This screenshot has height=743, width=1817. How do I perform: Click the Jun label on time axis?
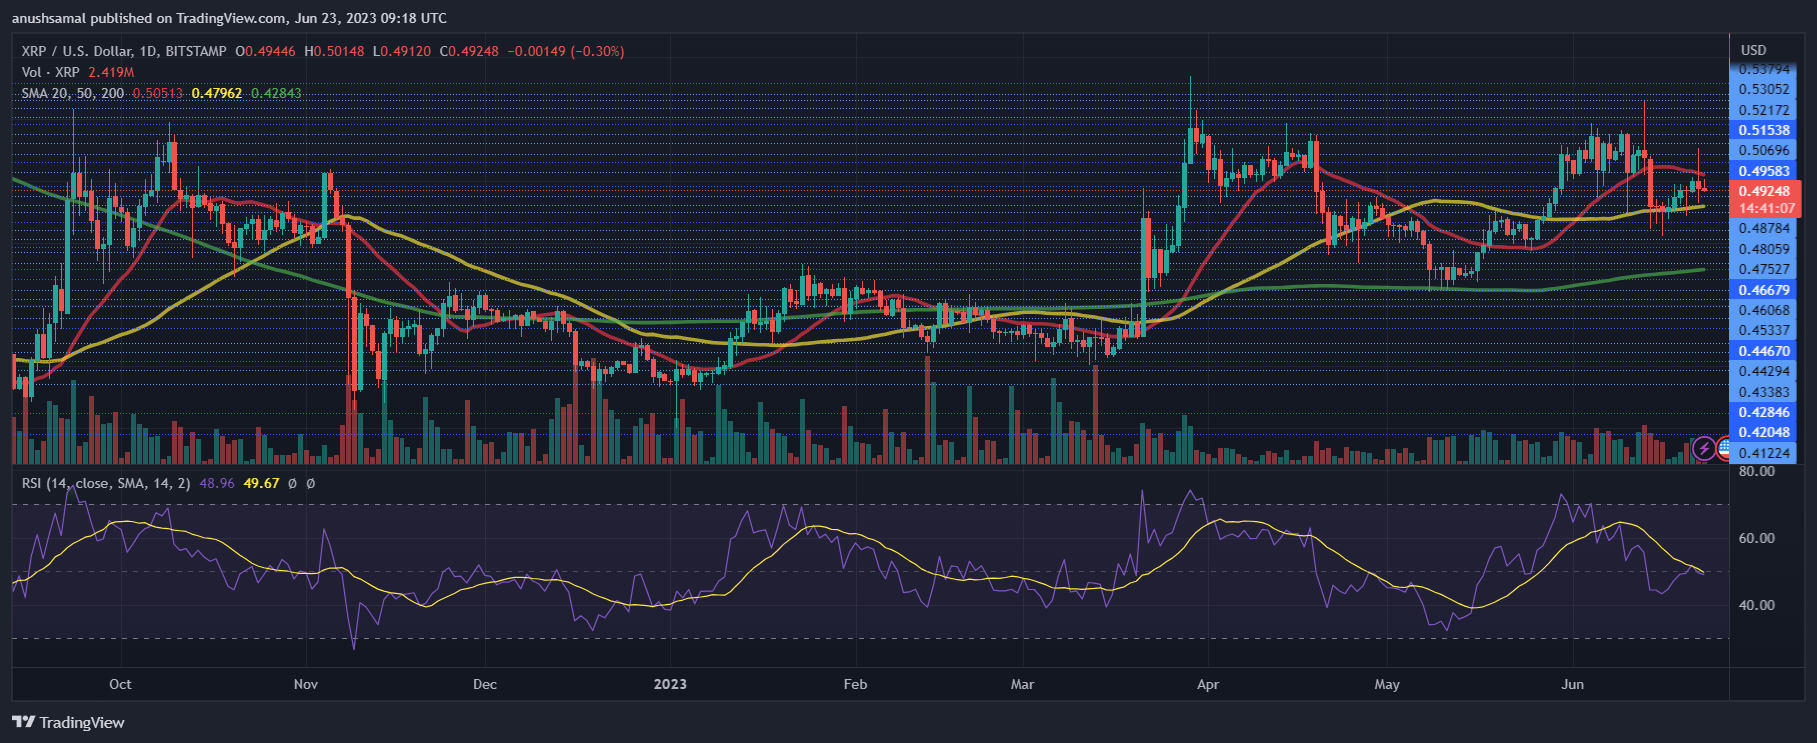point(1573,684)
